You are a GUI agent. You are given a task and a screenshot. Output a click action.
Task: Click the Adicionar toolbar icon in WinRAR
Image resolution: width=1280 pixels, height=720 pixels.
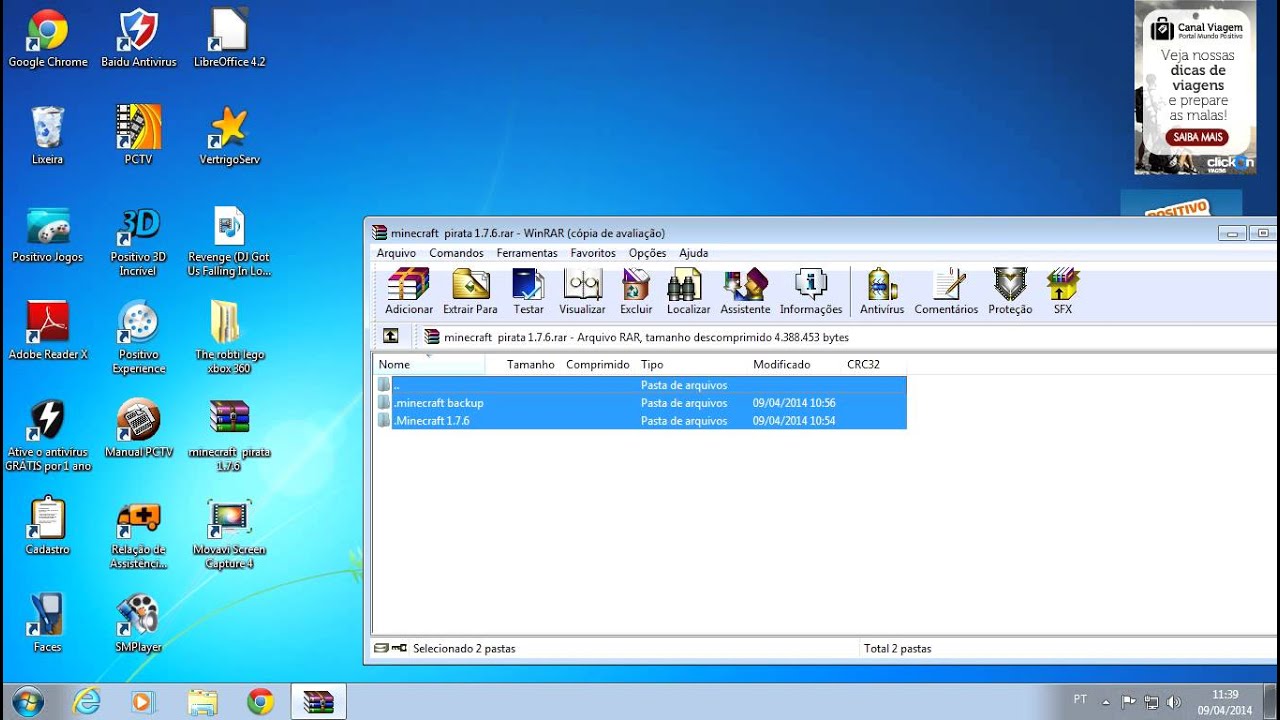click(x=408, y=291)
